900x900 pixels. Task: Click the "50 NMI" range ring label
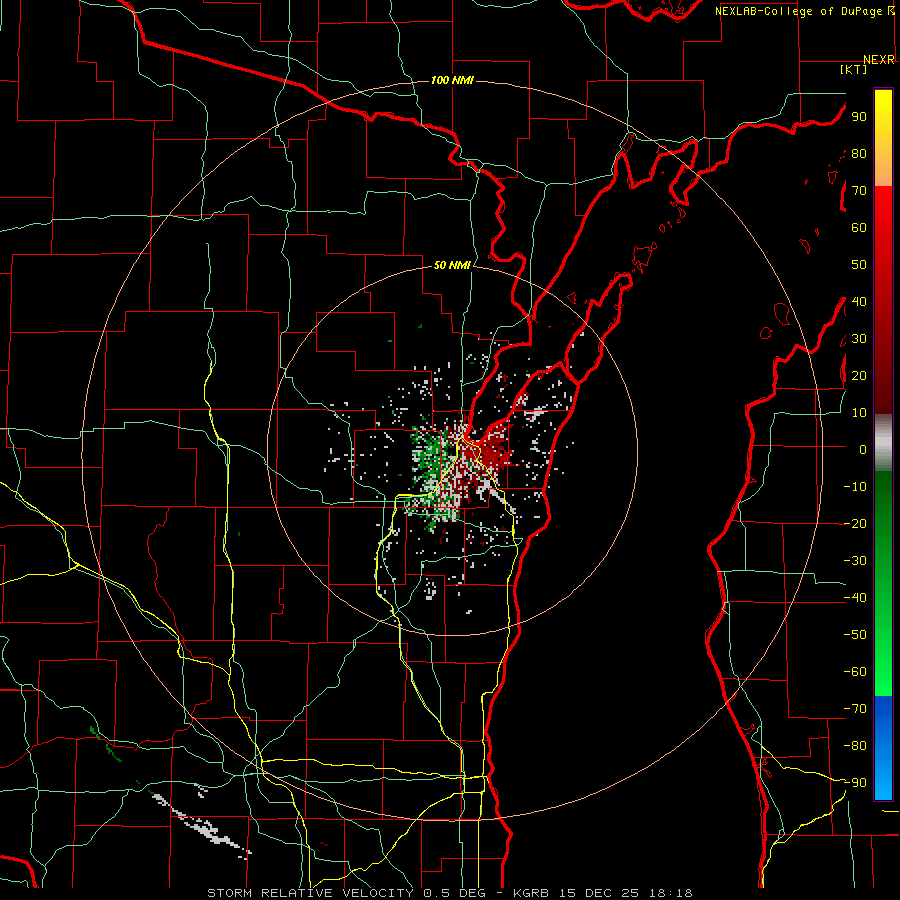click(x=452, y=265)
